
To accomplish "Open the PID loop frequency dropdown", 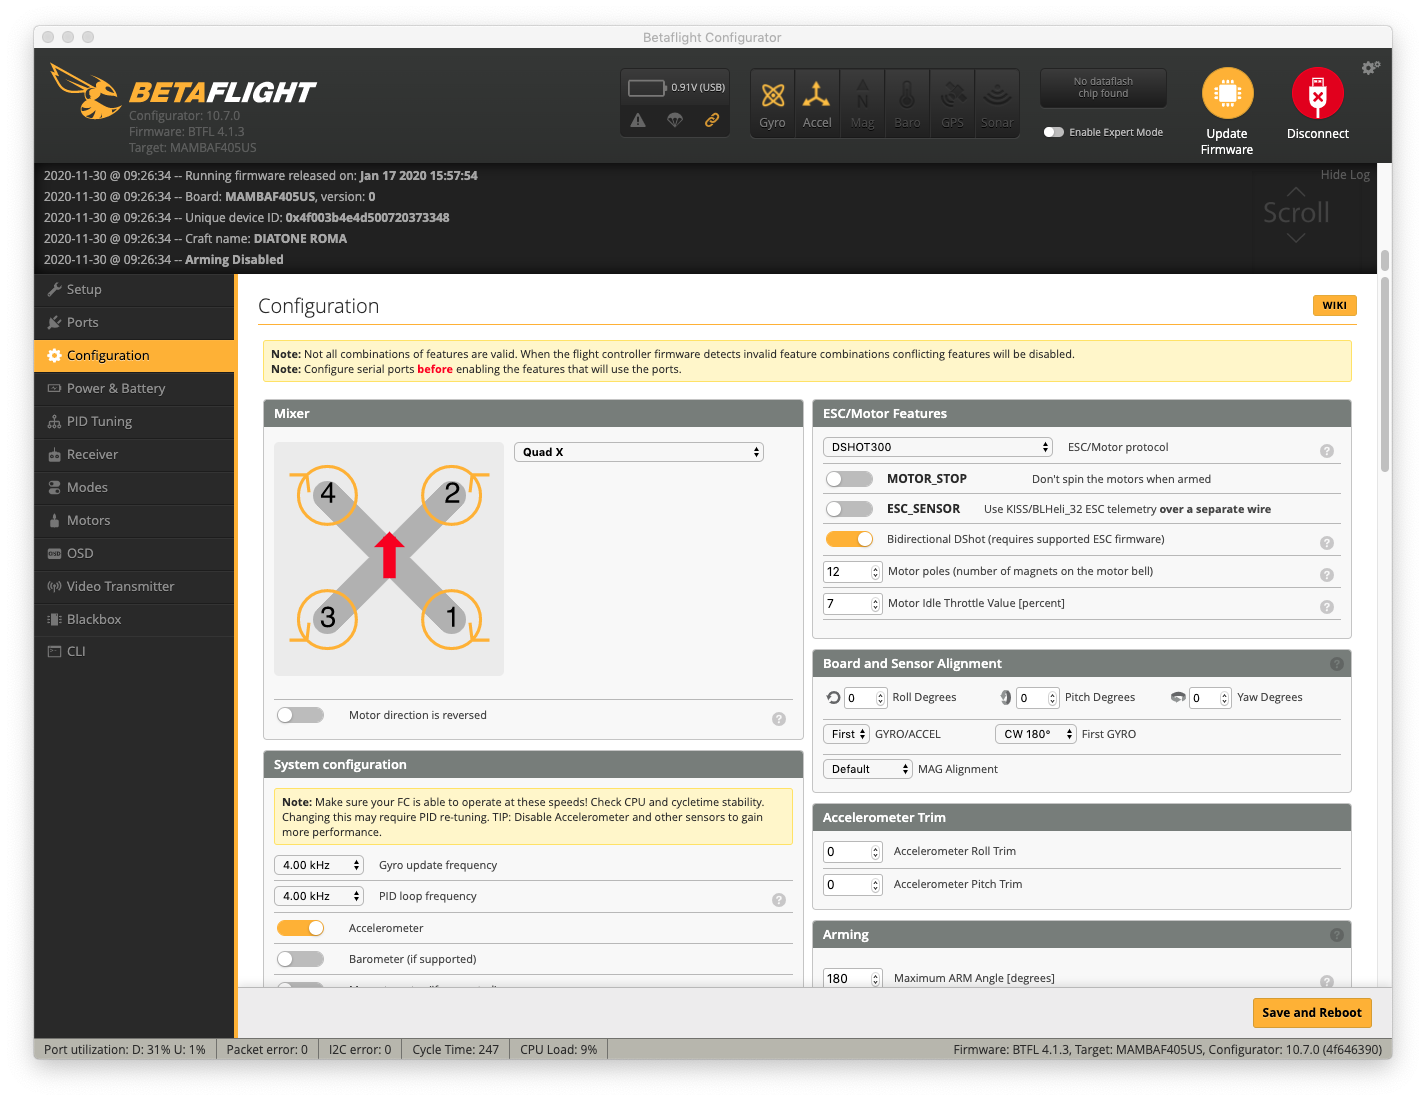I will (x=319, y=896).
